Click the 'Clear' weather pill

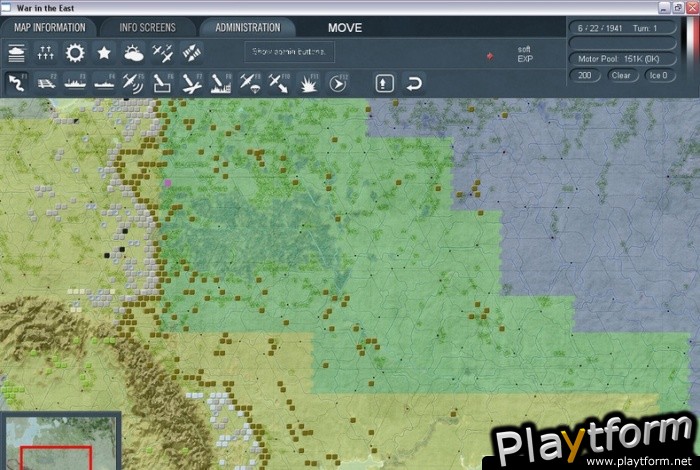(x=621, y=75)
